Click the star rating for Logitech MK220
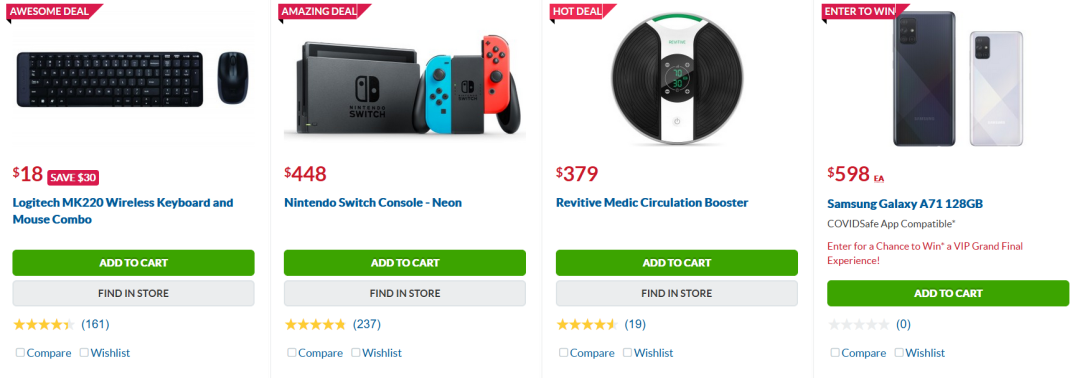This screenshot has height=378, width=1080. (43, 324)
